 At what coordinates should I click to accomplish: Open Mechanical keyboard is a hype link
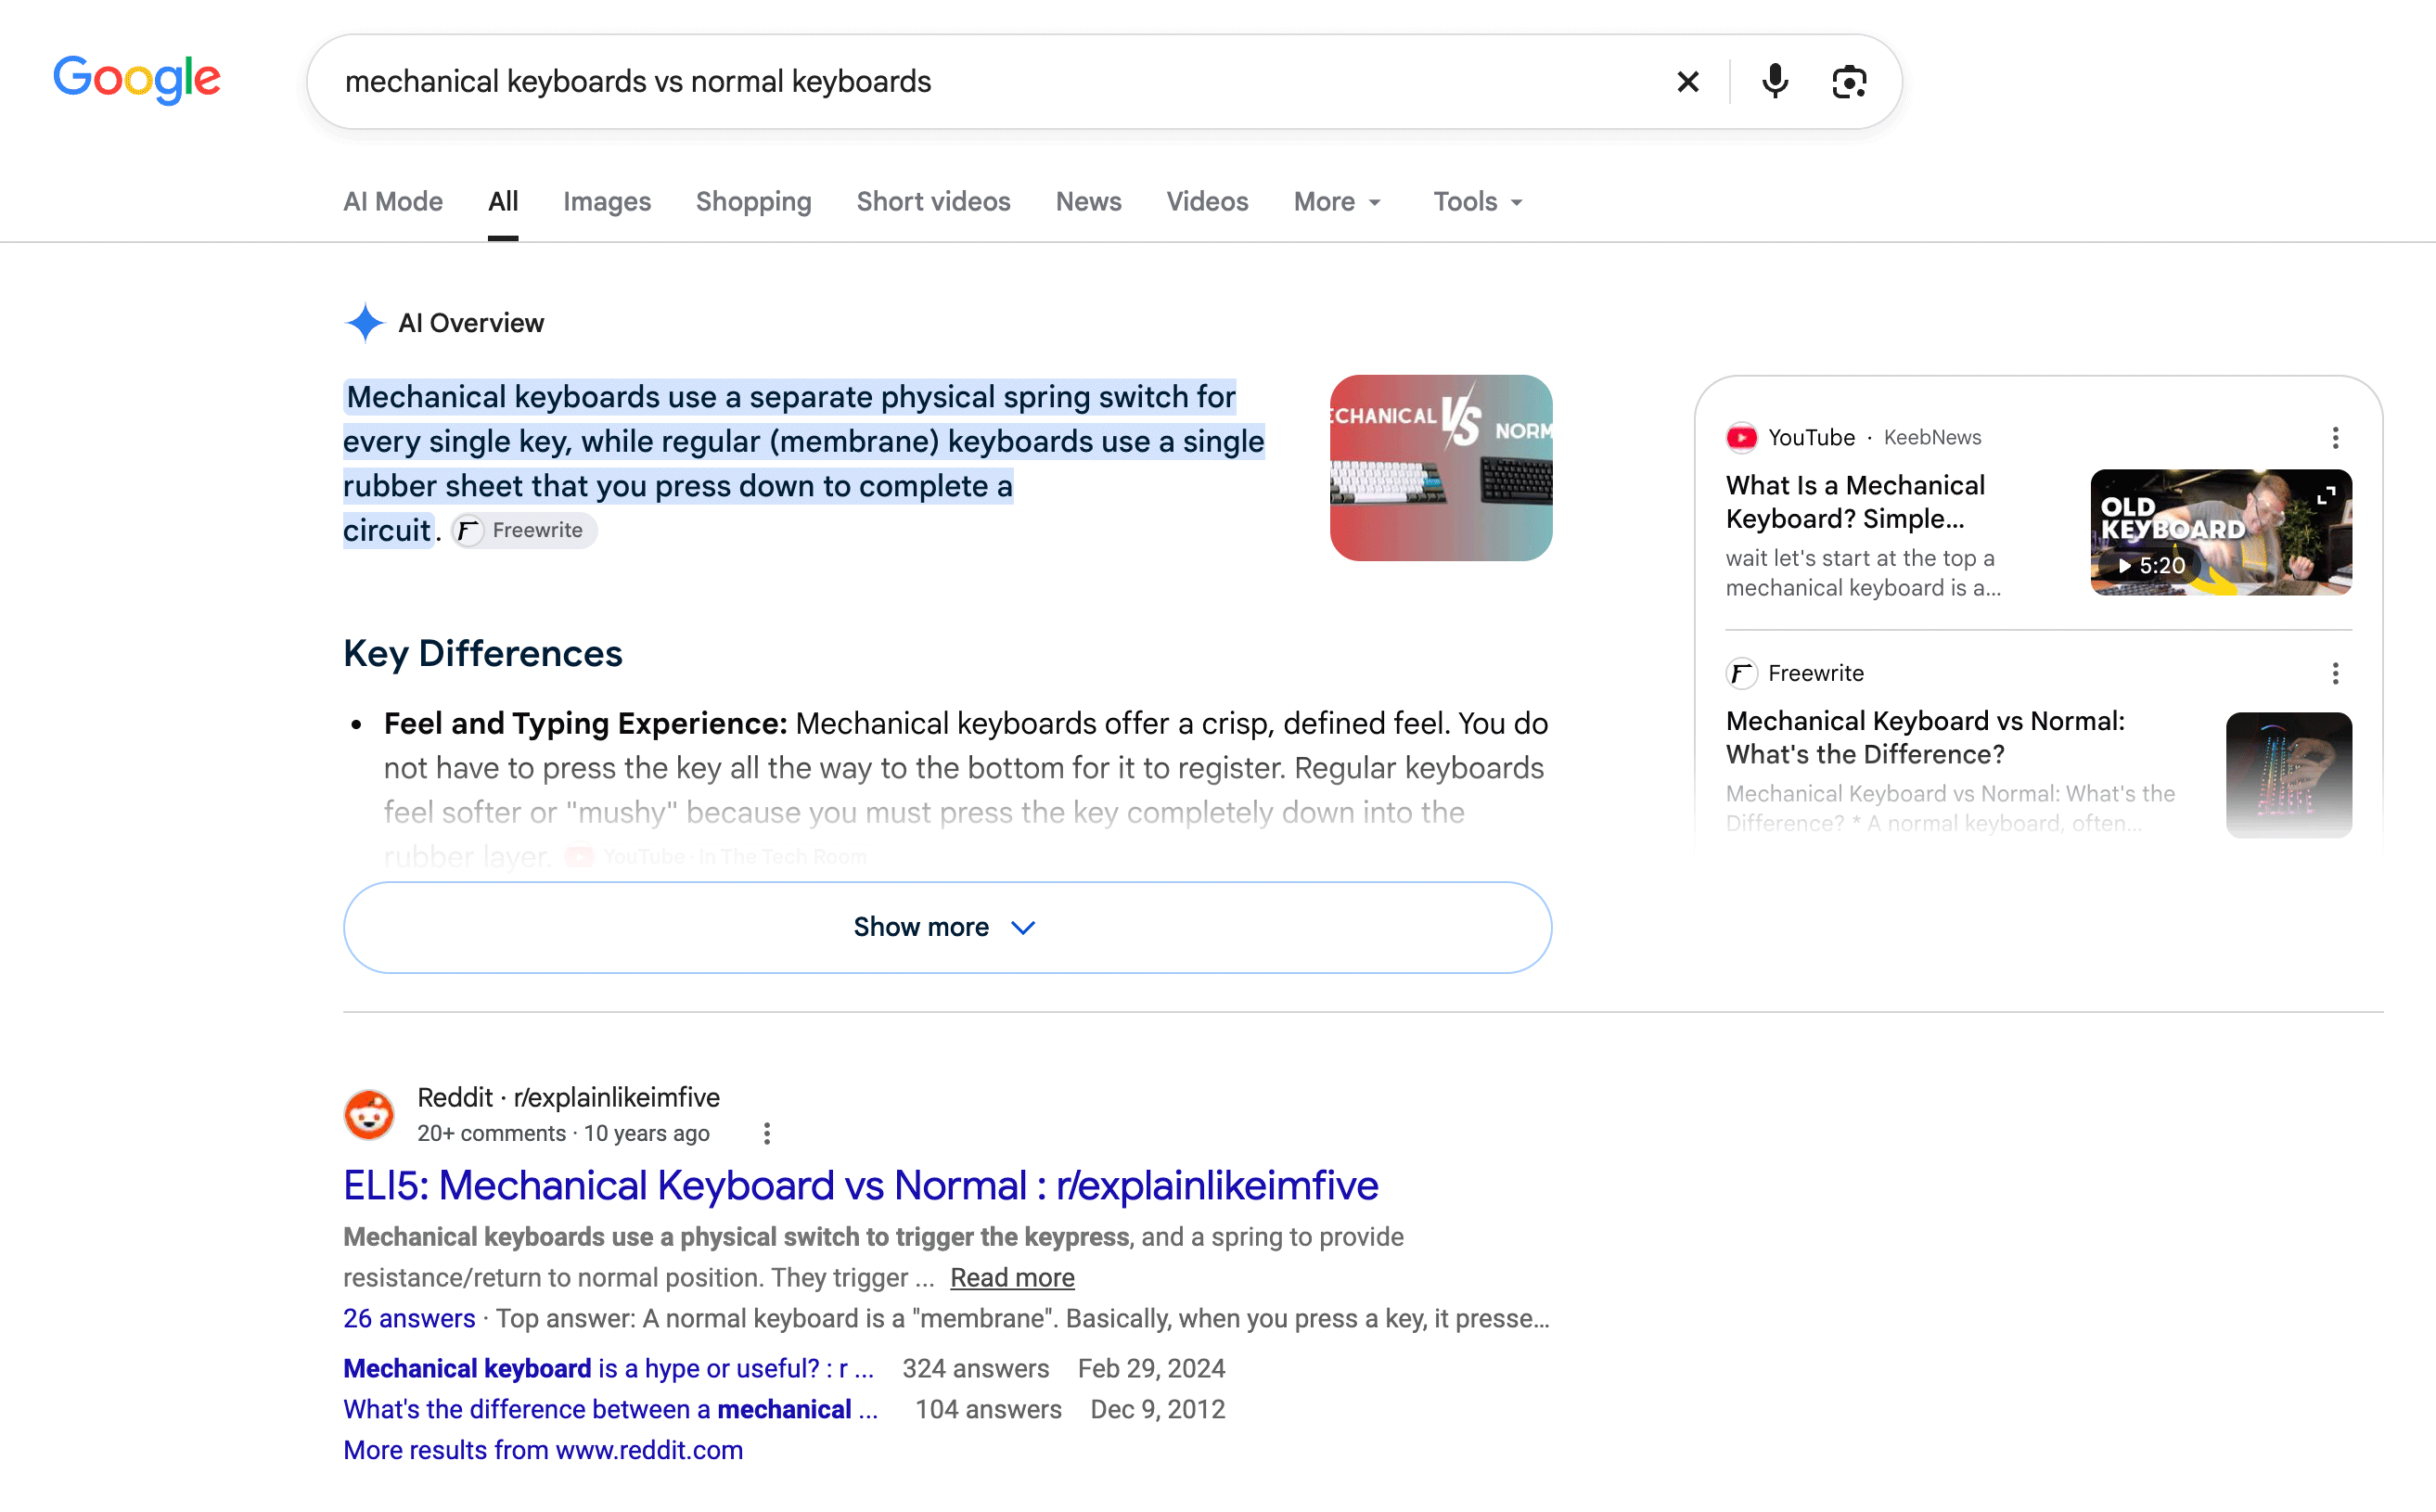[x=609, y=1368]
